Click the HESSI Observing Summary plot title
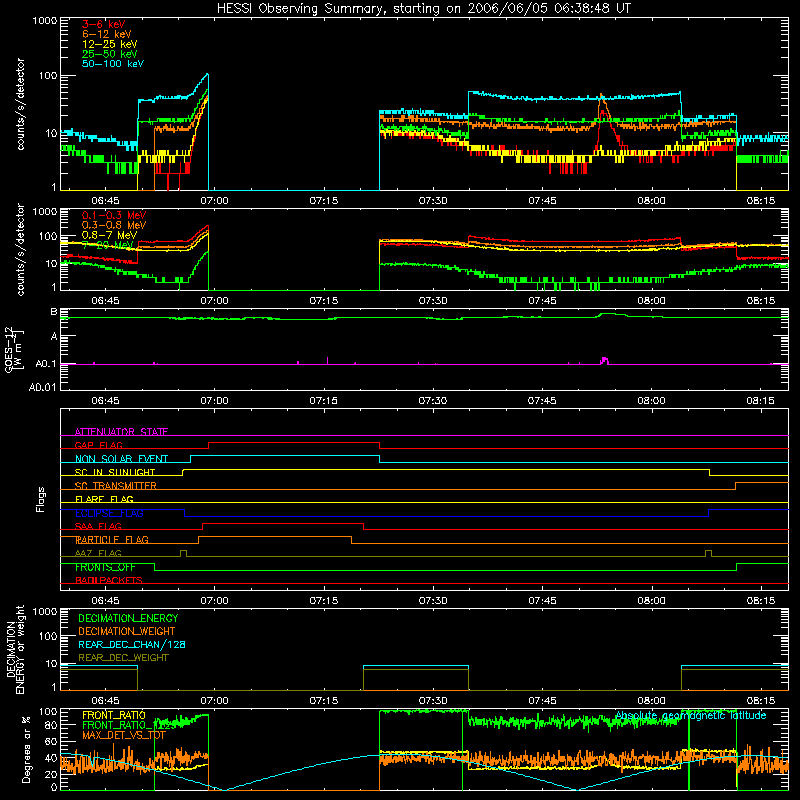Image resolution: width=800 pixels, height=800 pixels. point(423,9)
